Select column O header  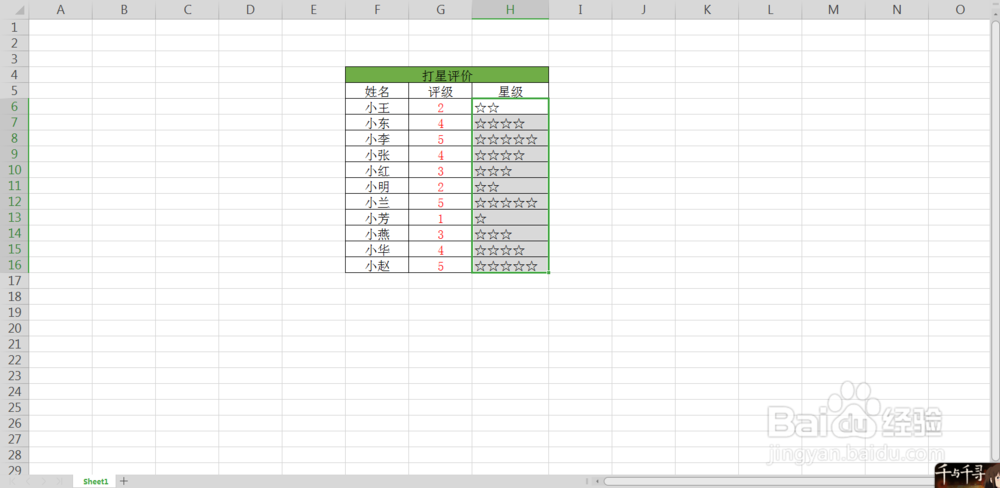[960, 10]
